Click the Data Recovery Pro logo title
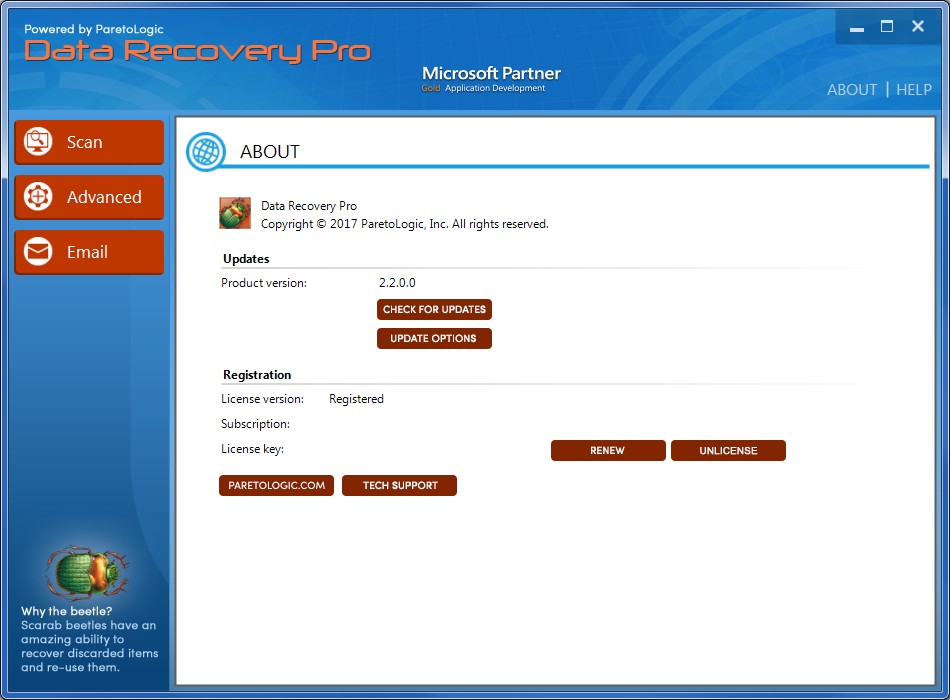950x700 pixels. pos(197,51)
